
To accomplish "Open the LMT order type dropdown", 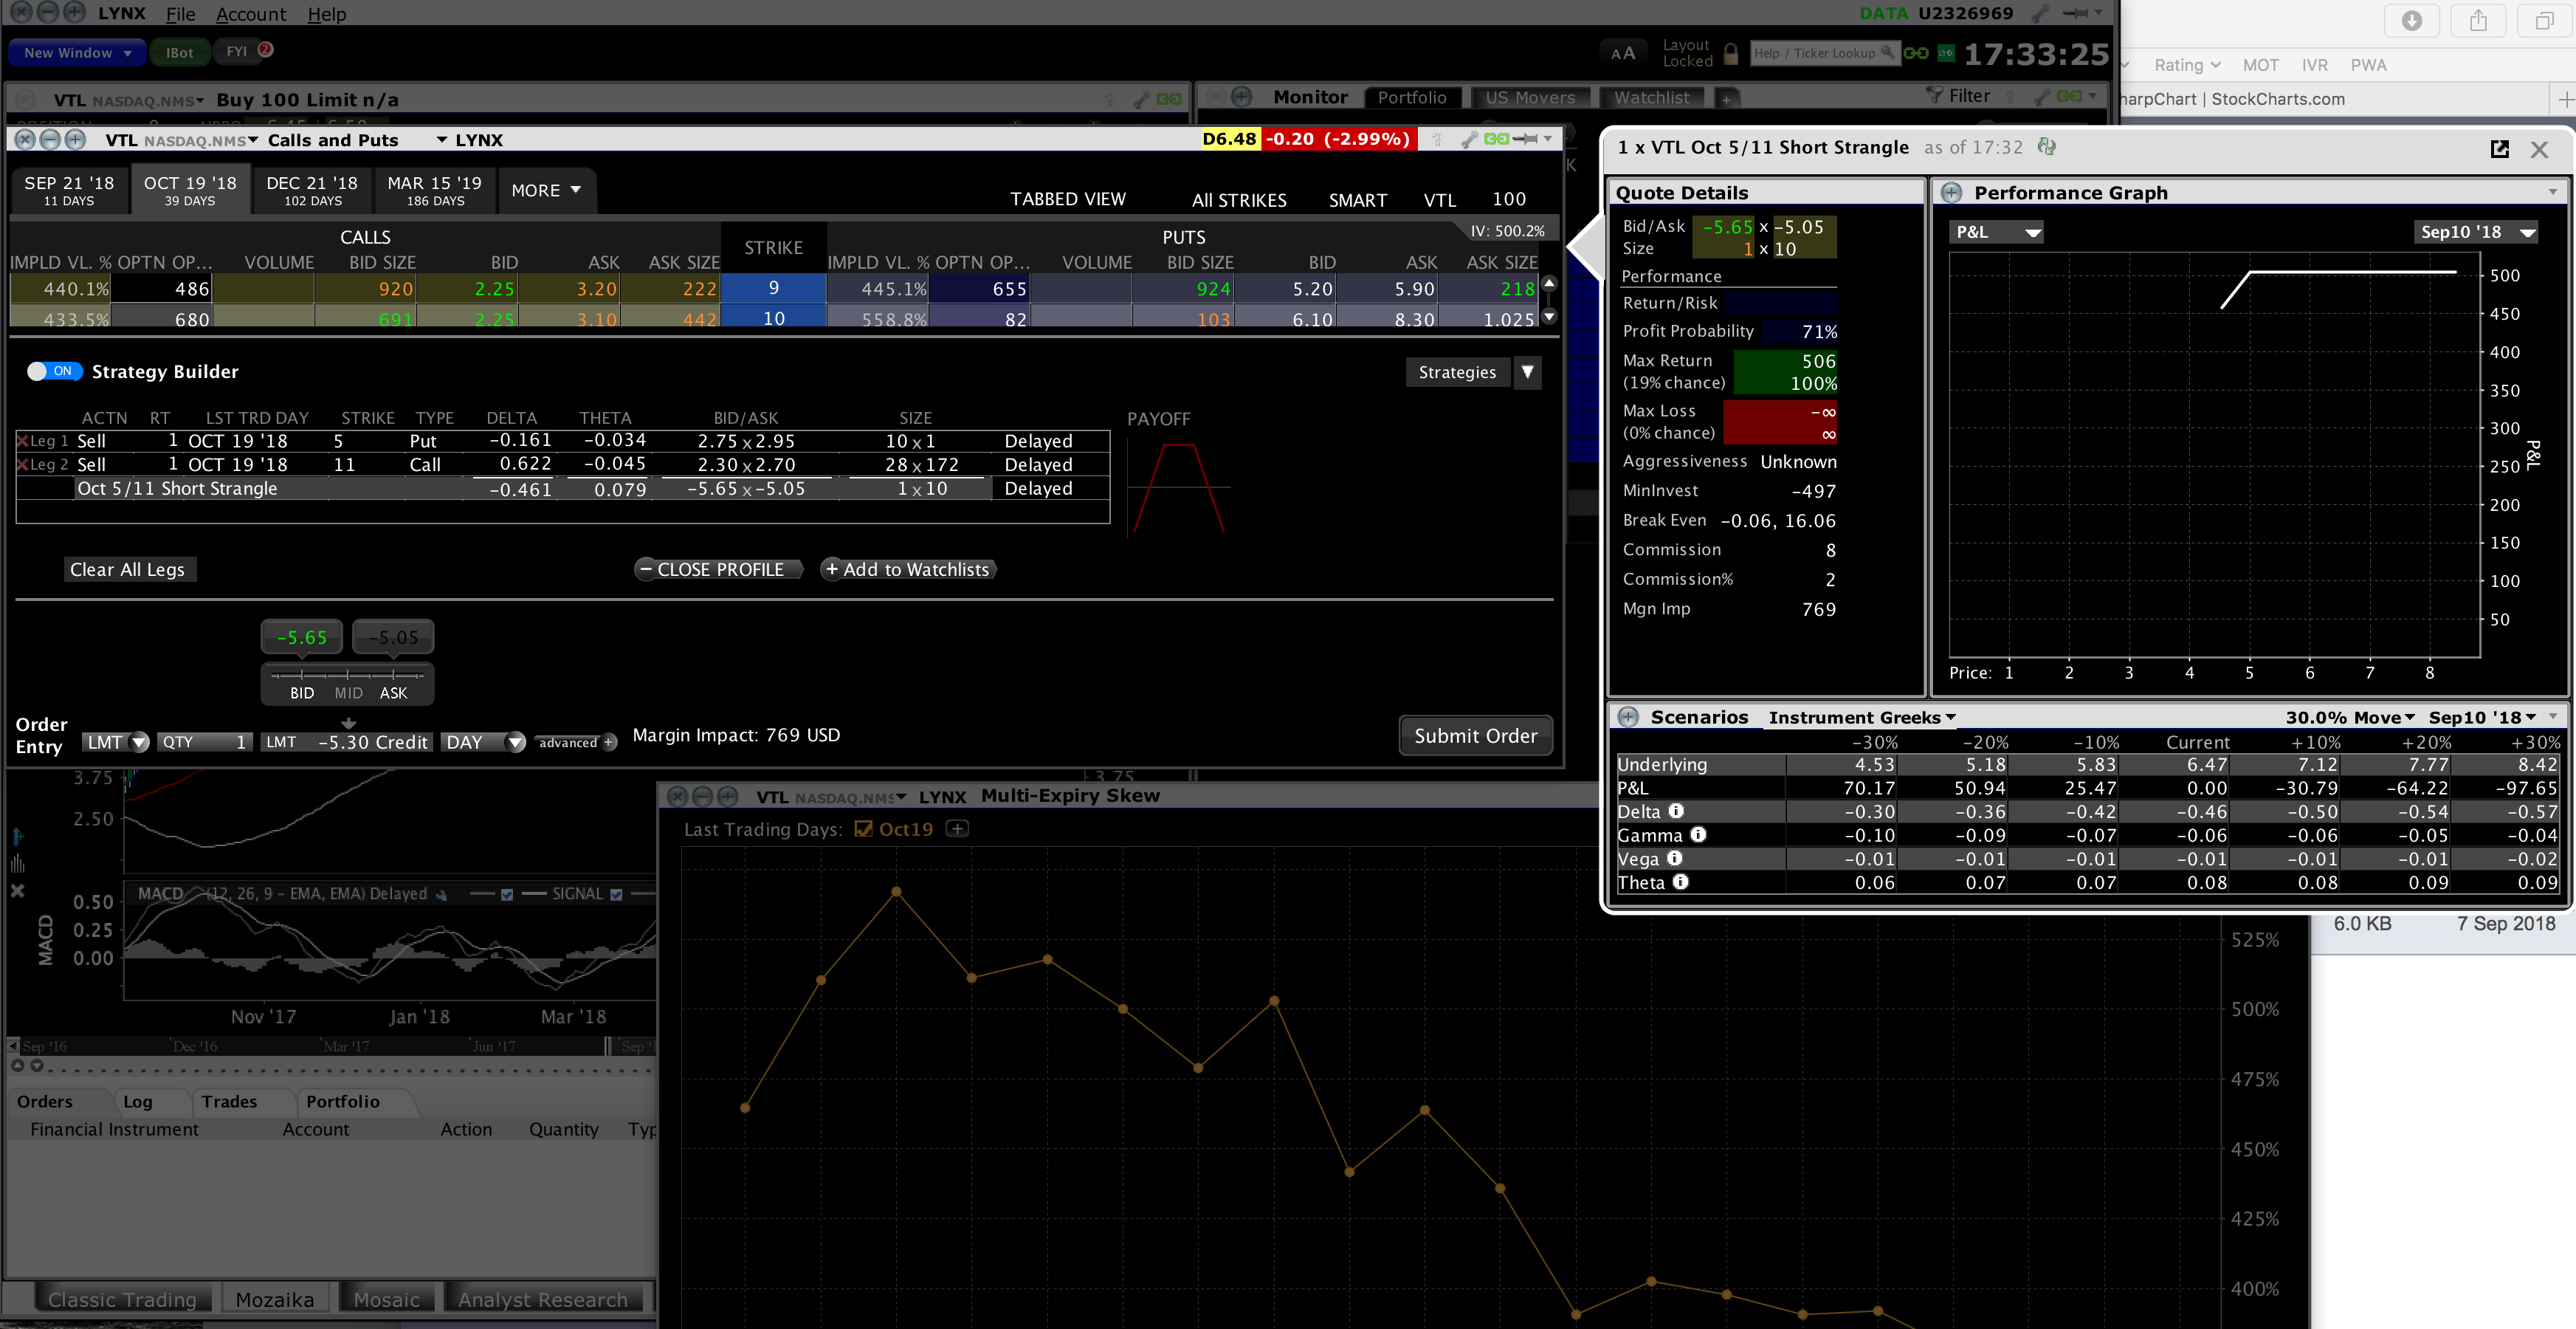I will click(x=115, y=742).
